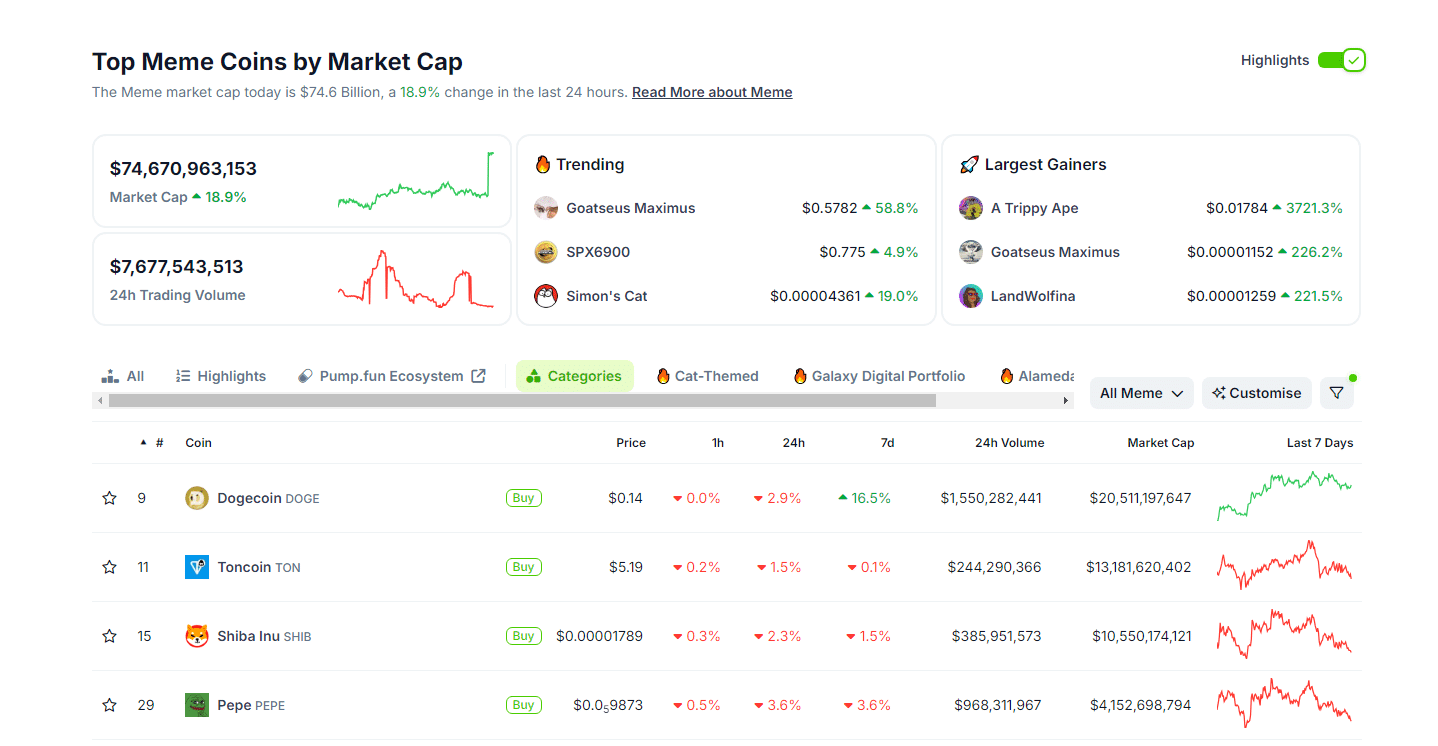Click the All tab chart icon
This screenshot has height=746, width=1438.
tap(110, 376)
